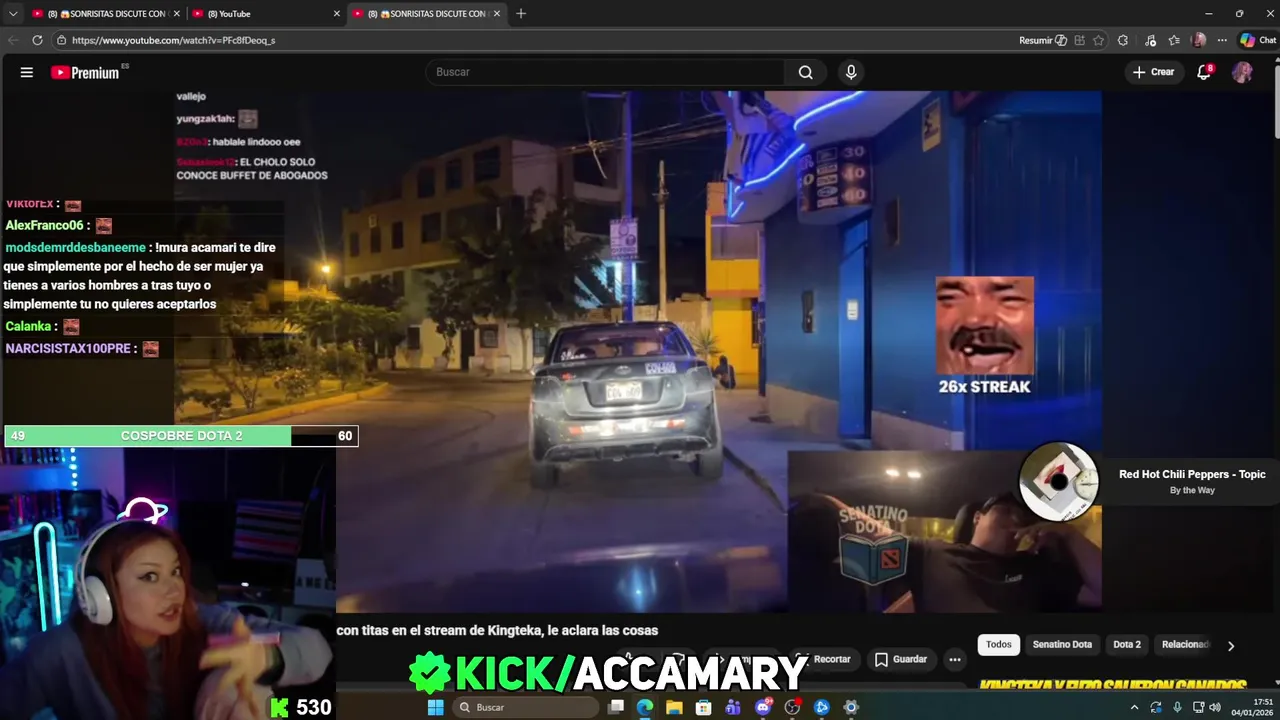Click the Windows taskbar Buscar search box

527,707
